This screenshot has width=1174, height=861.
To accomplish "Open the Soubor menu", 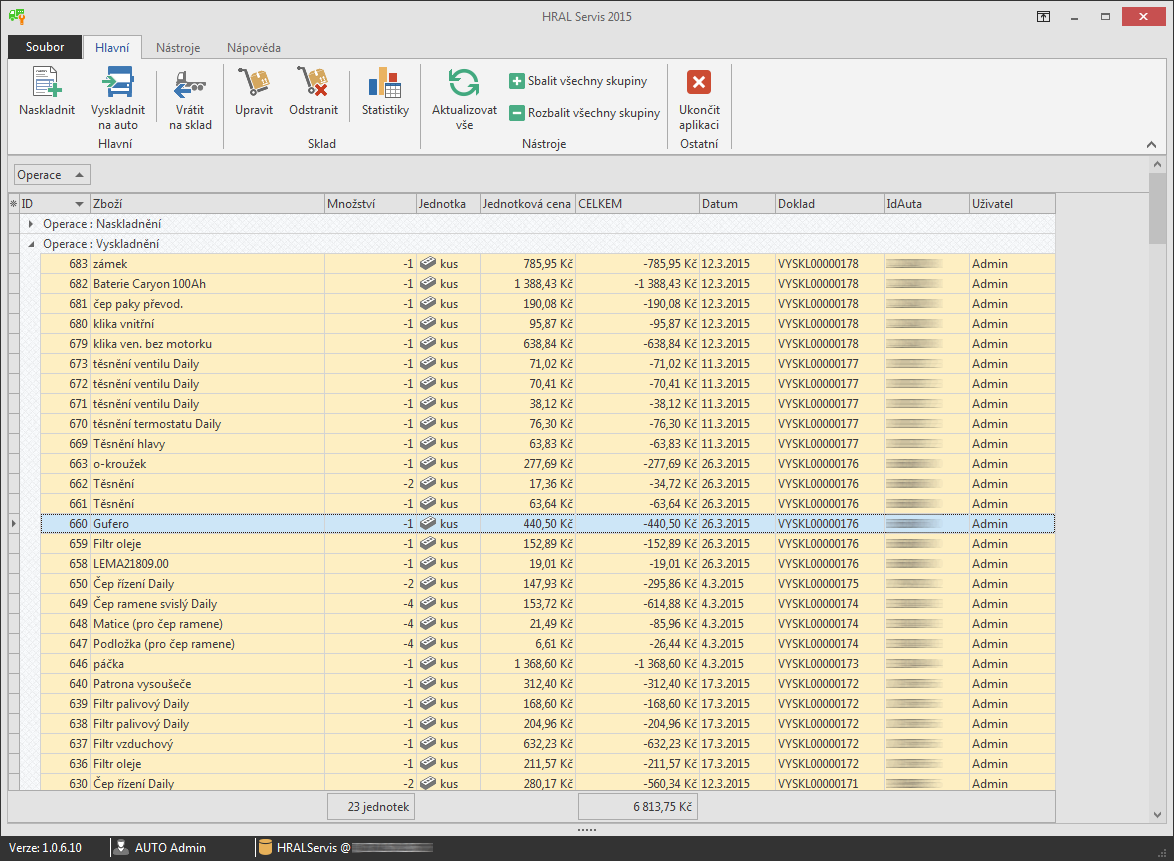I will [x=45, y=47].
